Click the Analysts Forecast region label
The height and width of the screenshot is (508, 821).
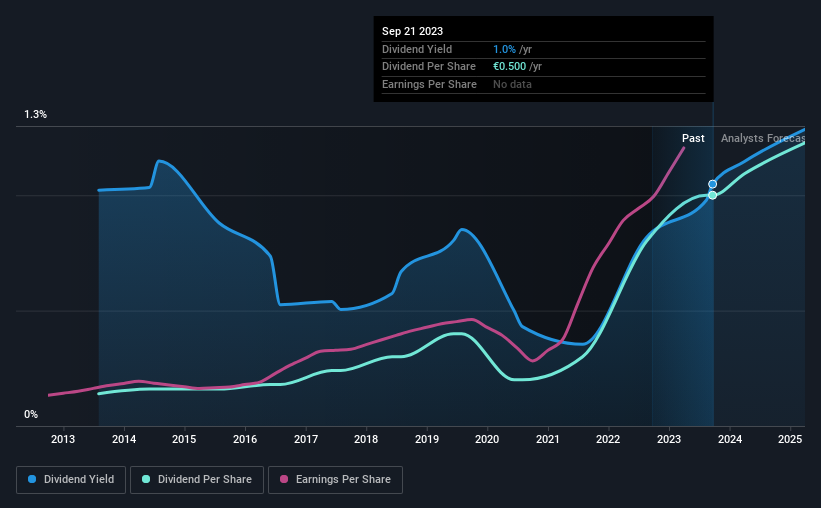click(763, 138)
